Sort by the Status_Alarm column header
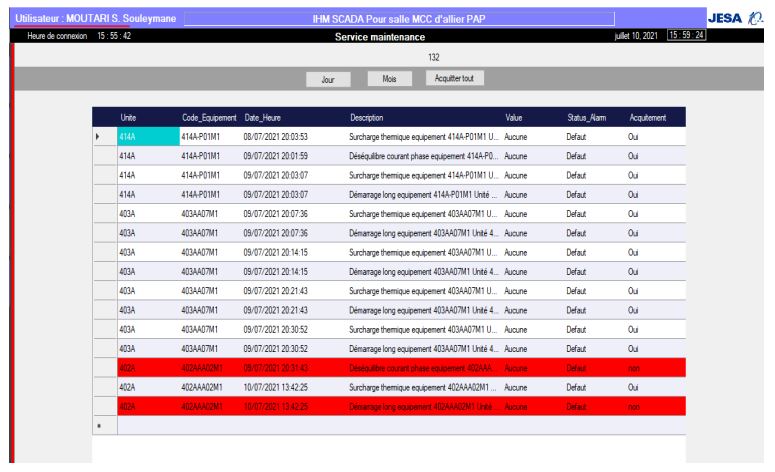775x472 pixels. (585, 117)
